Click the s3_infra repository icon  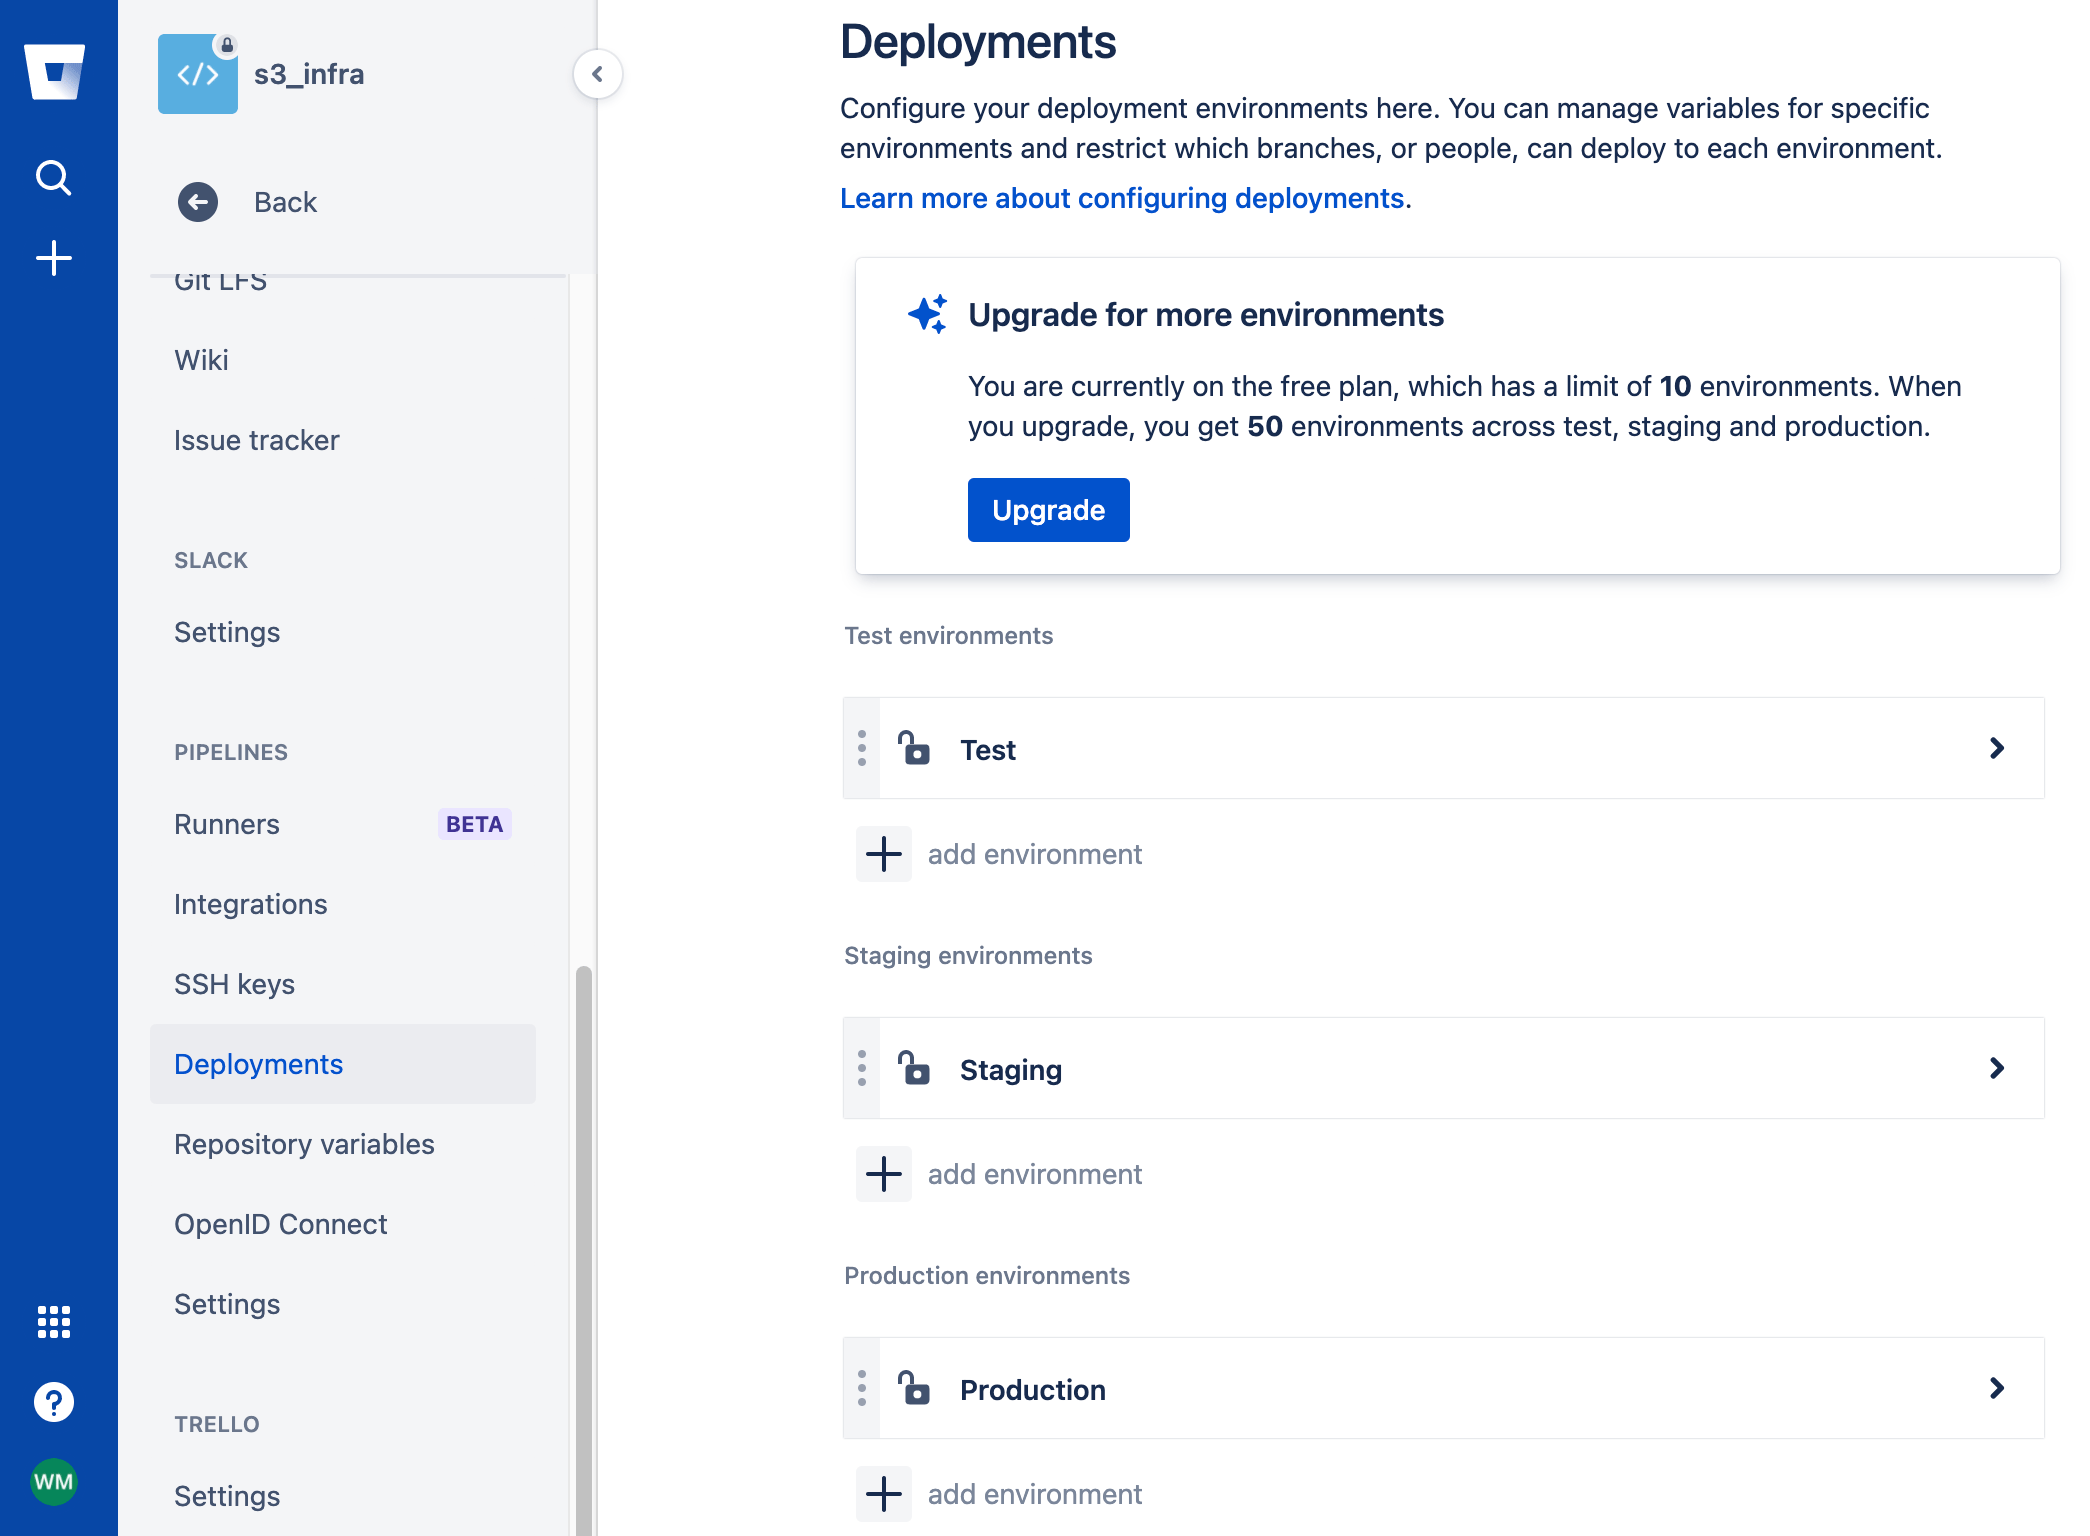coord(196,73)
